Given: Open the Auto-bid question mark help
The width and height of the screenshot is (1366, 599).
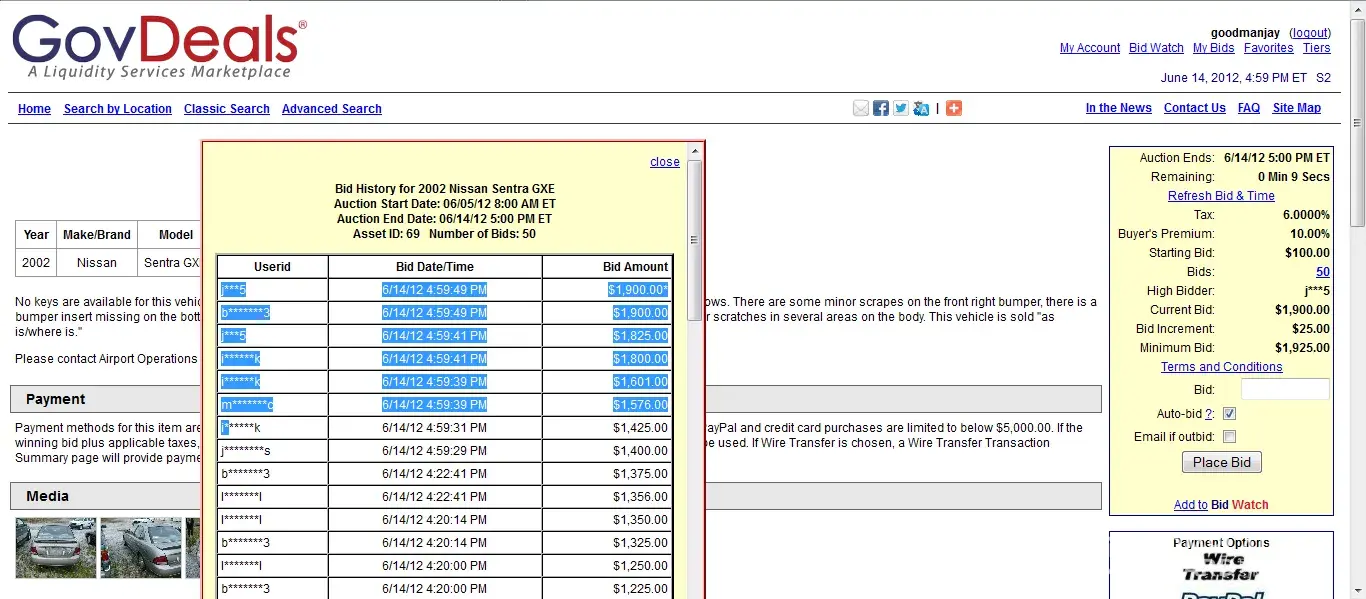Looking at the screenshot, I should (1209, 414).
